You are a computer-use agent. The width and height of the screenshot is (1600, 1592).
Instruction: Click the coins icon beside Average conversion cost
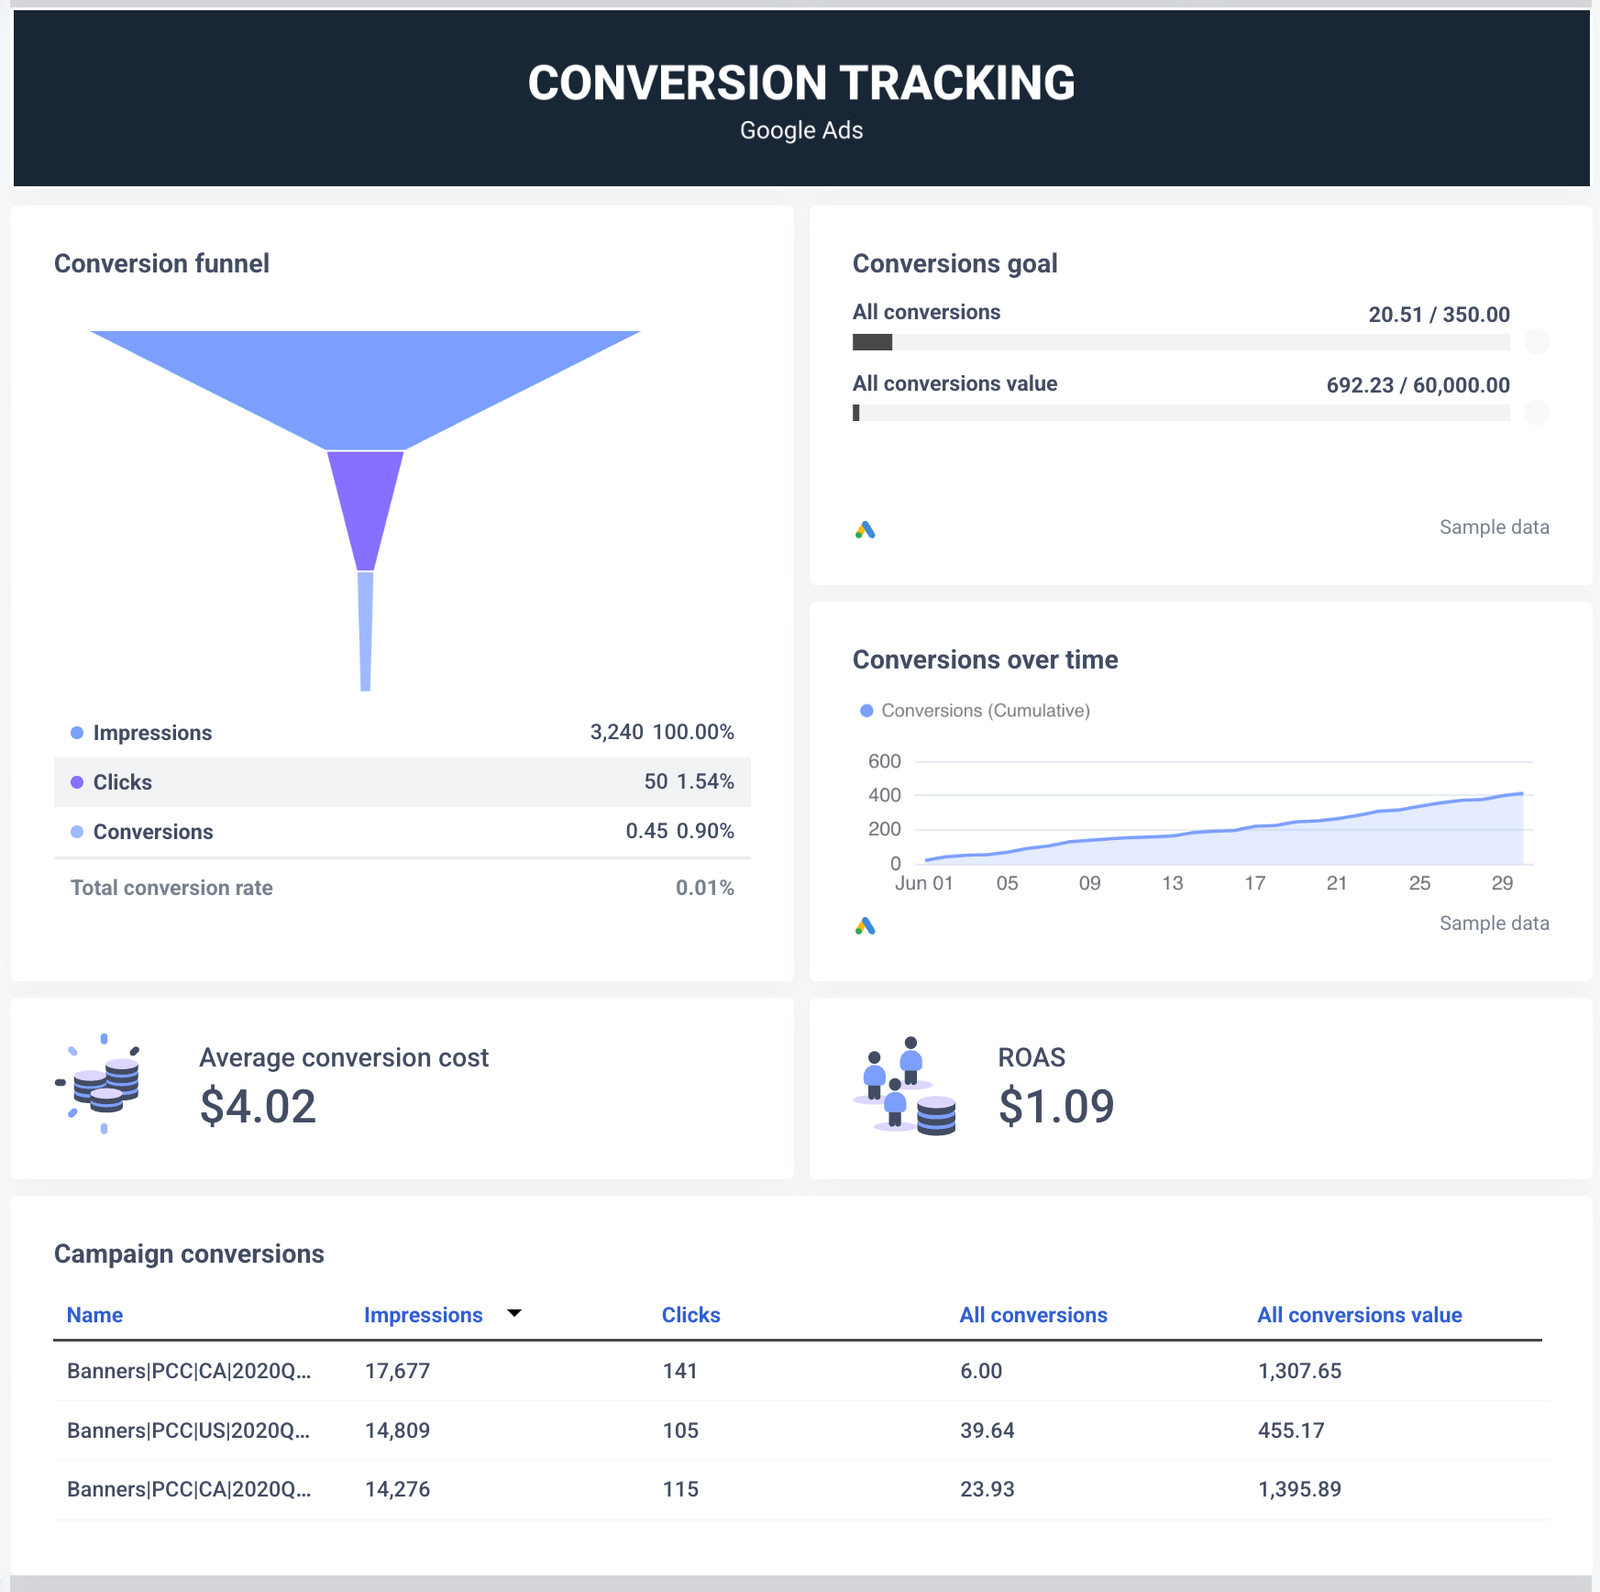(x=99, y=1083)
